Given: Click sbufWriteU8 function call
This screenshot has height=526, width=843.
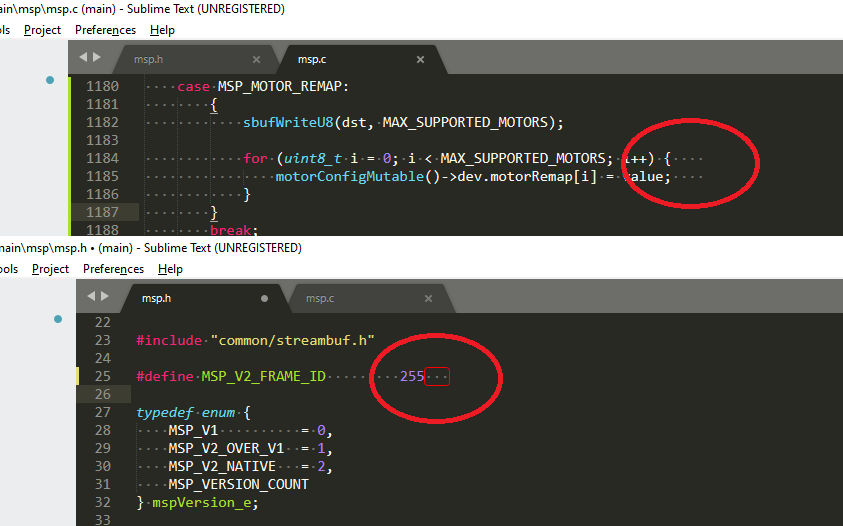Looking at the screenshot, I should [x=288, y=123].
